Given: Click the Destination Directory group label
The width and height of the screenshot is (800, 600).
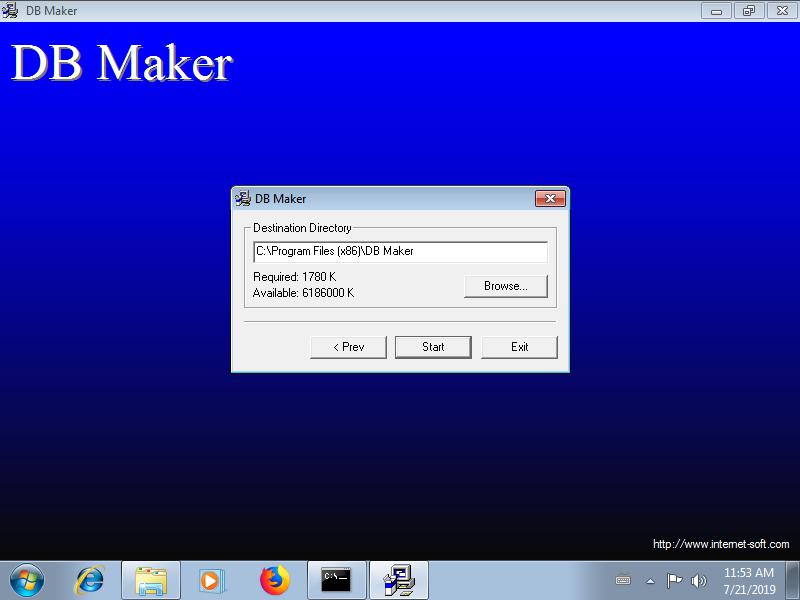Looking at the screenshot, I should (x=302, y=228).
